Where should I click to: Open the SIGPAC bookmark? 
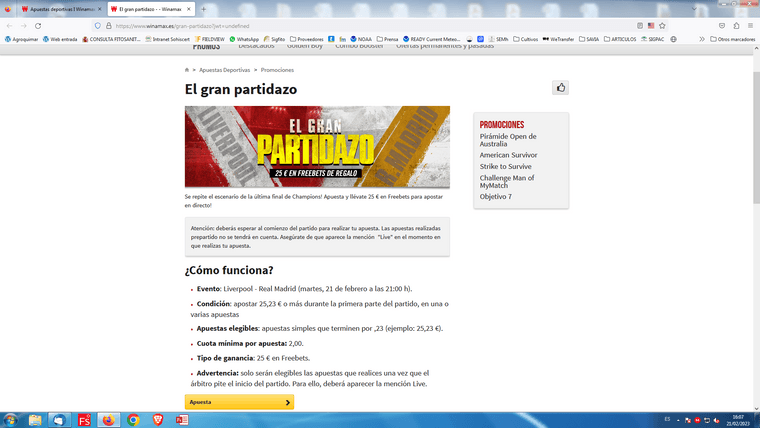[652, 39]
